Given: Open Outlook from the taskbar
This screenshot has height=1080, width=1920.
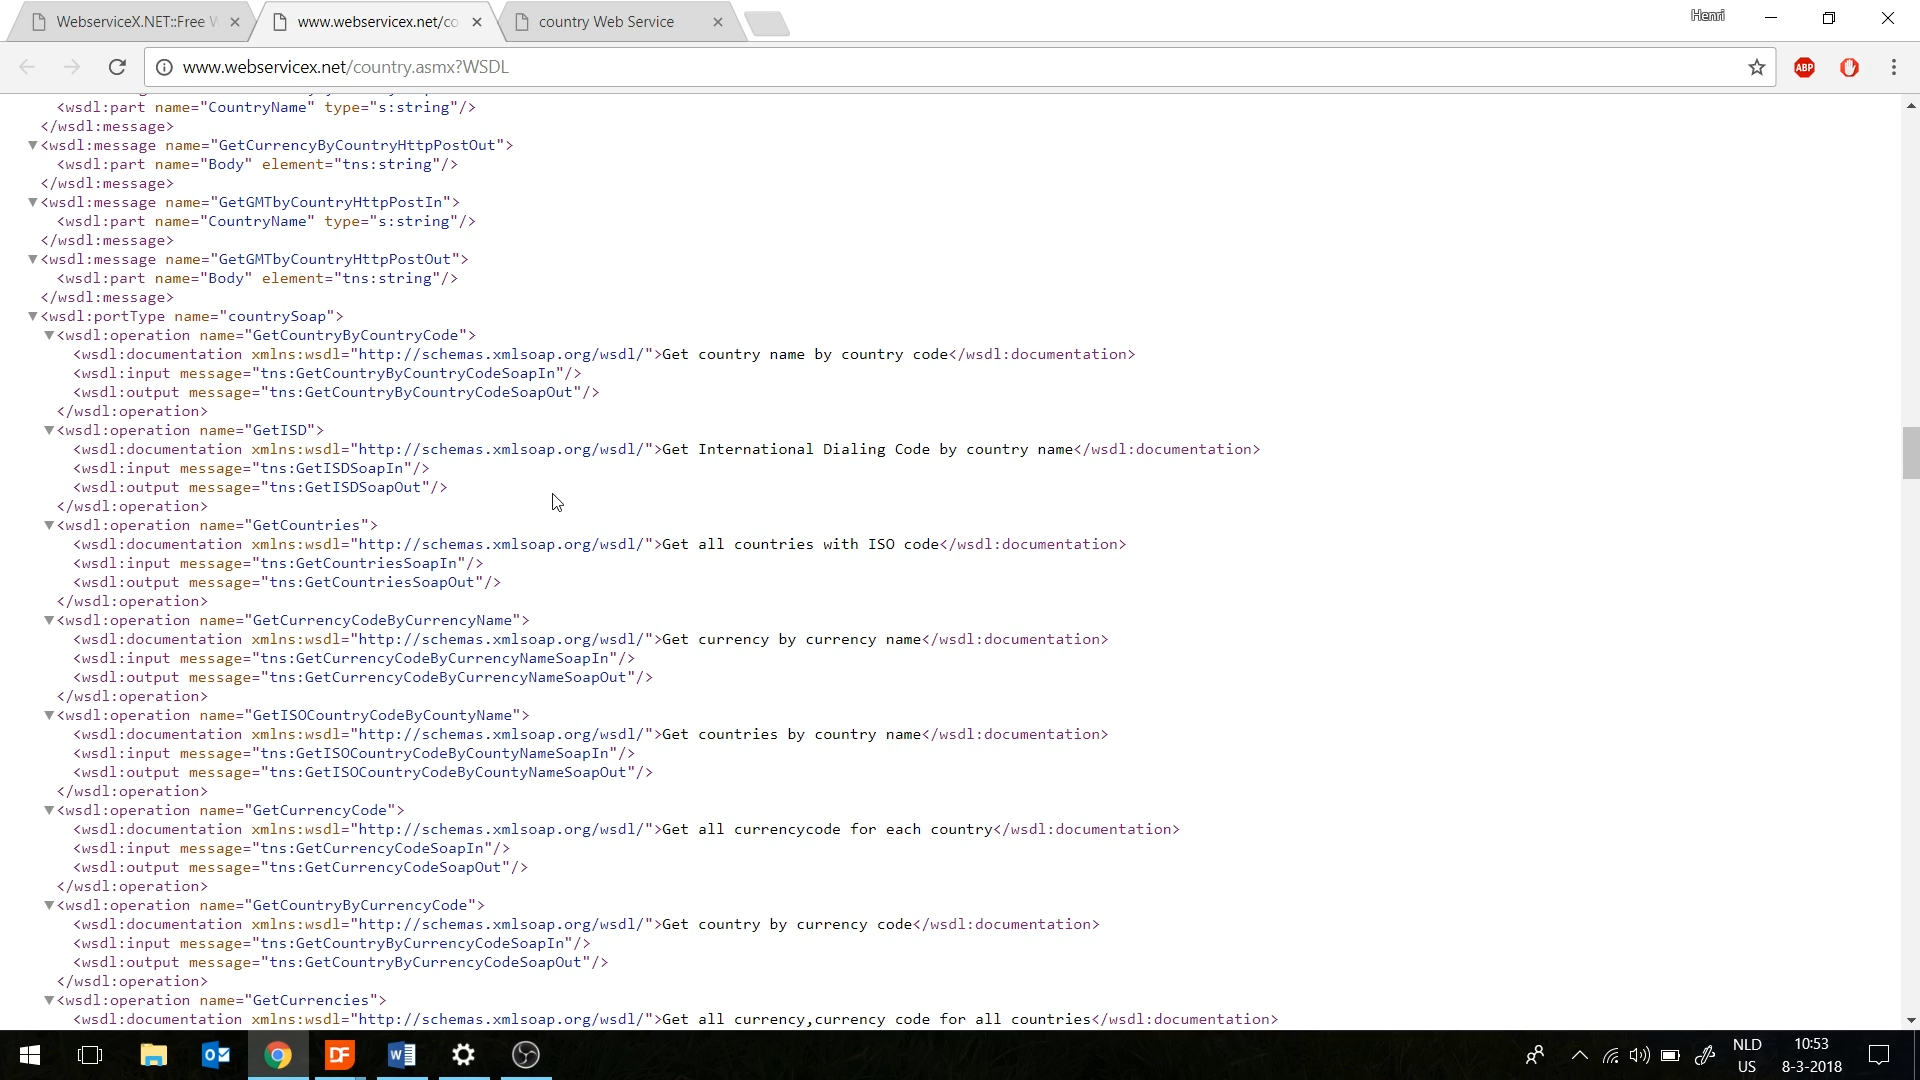Looking at the screenshot, I should point(215,1055).
